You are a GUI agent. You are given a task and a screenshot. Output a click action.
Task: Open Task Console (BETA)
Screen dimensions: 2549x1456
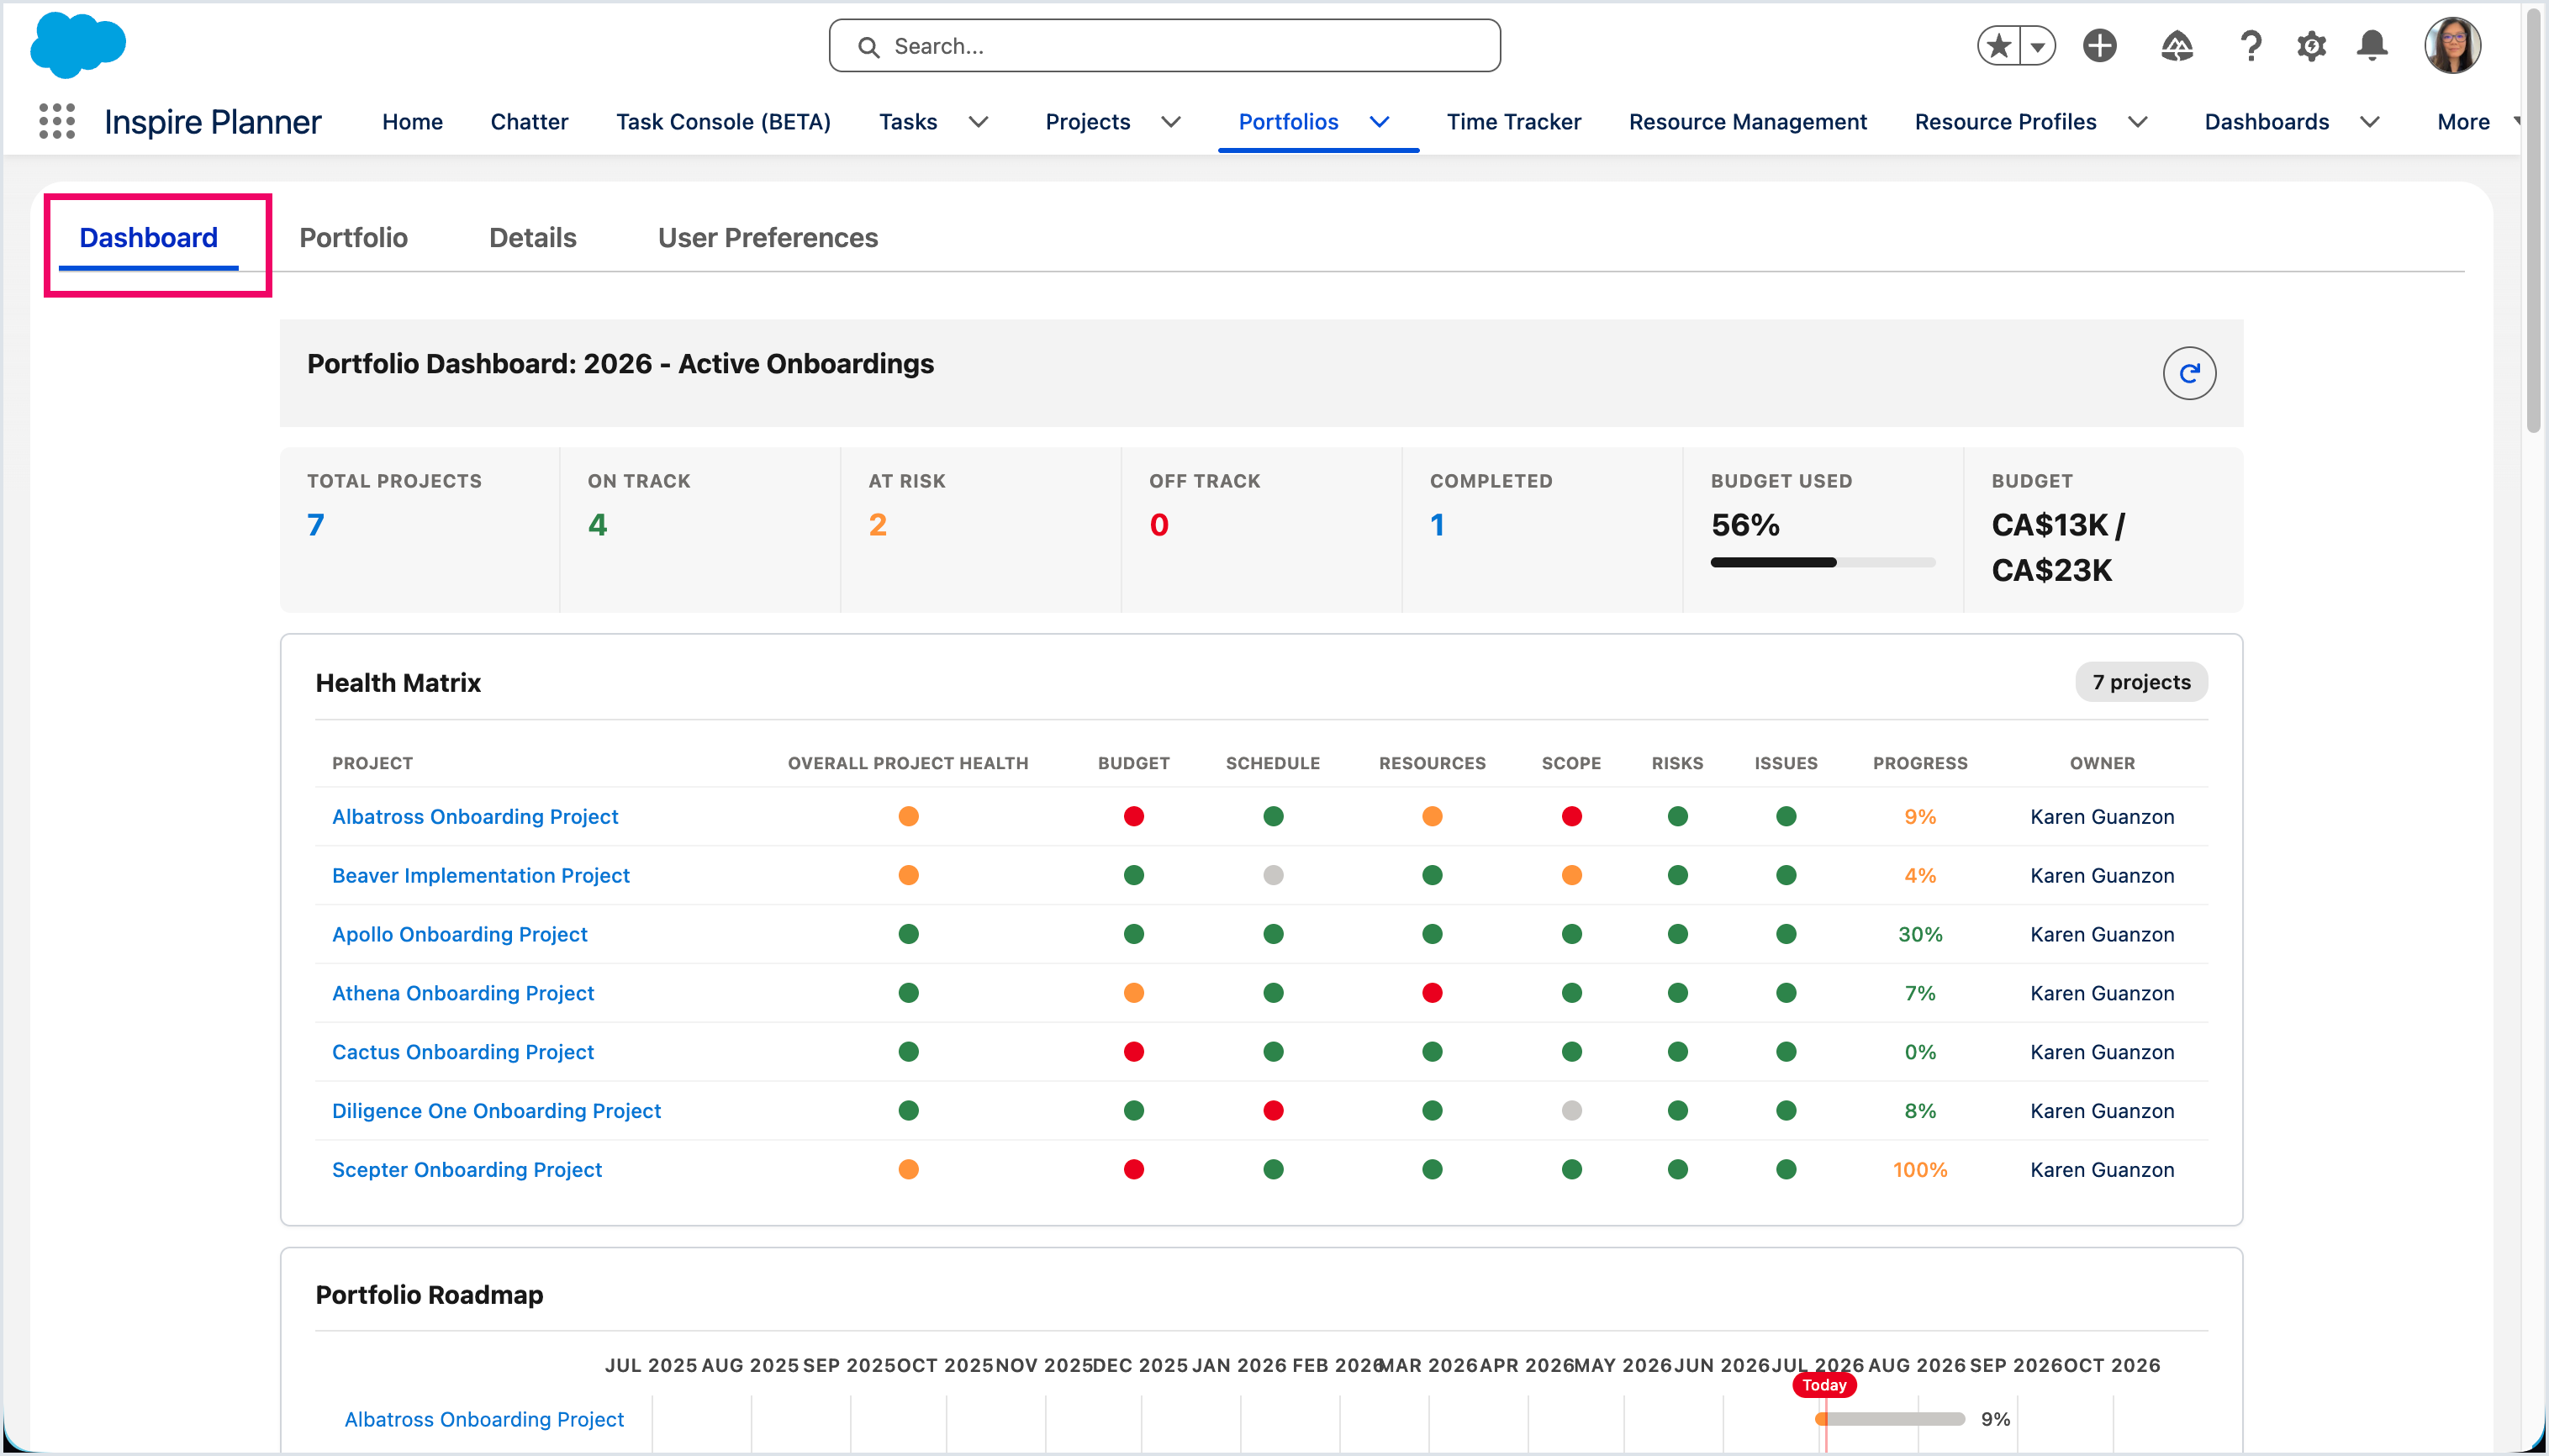(723, 122)
